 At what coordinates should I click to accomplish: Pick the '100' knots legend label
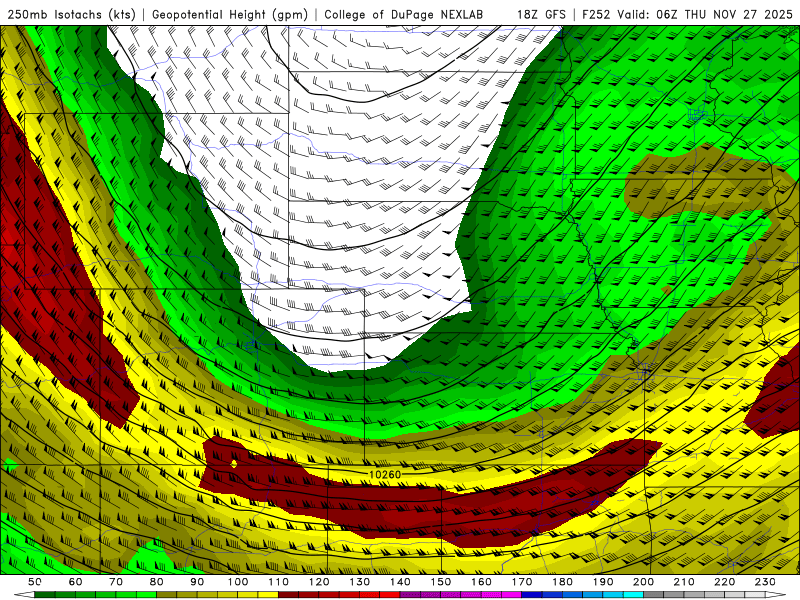237,582
